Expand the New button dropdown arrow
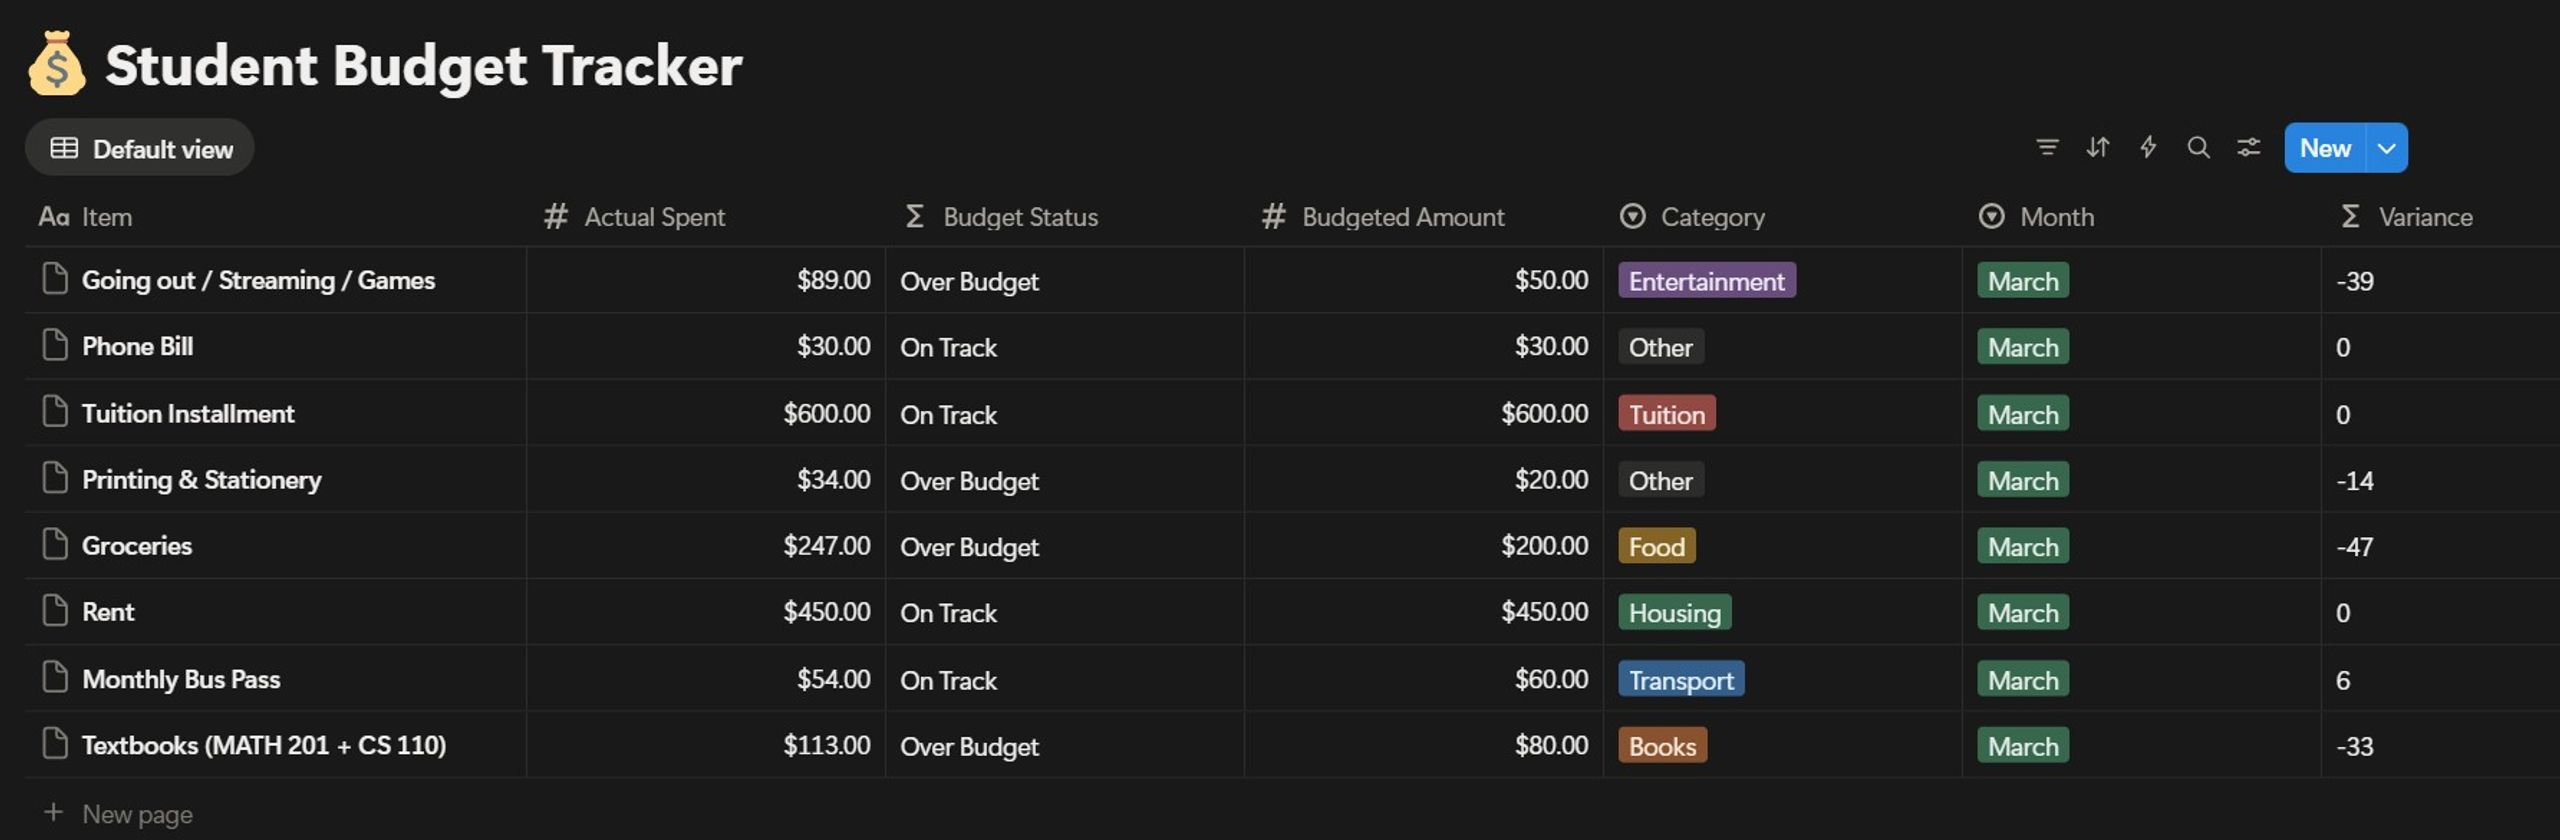2560x840 pixels. 2387,148
